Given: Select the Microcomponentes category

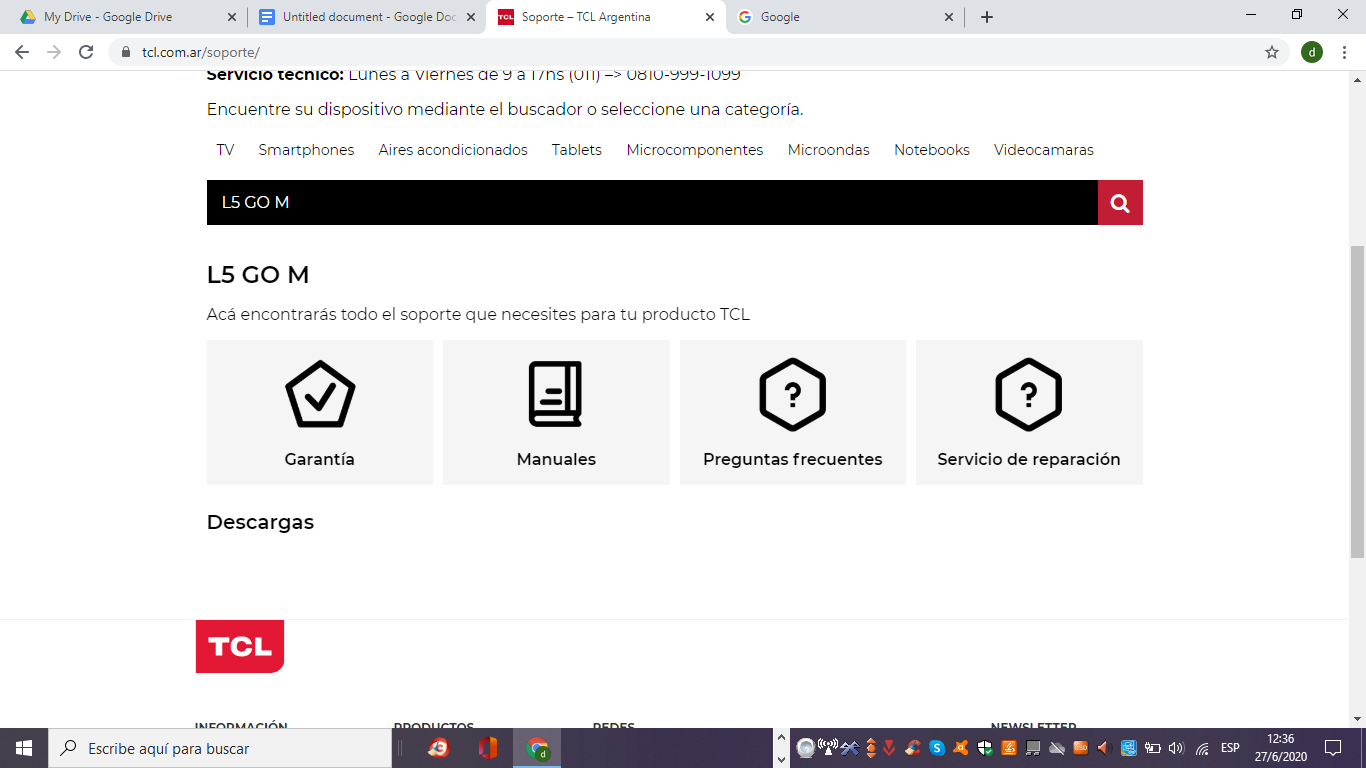Looking at the screenshot, I should point(695,150).
